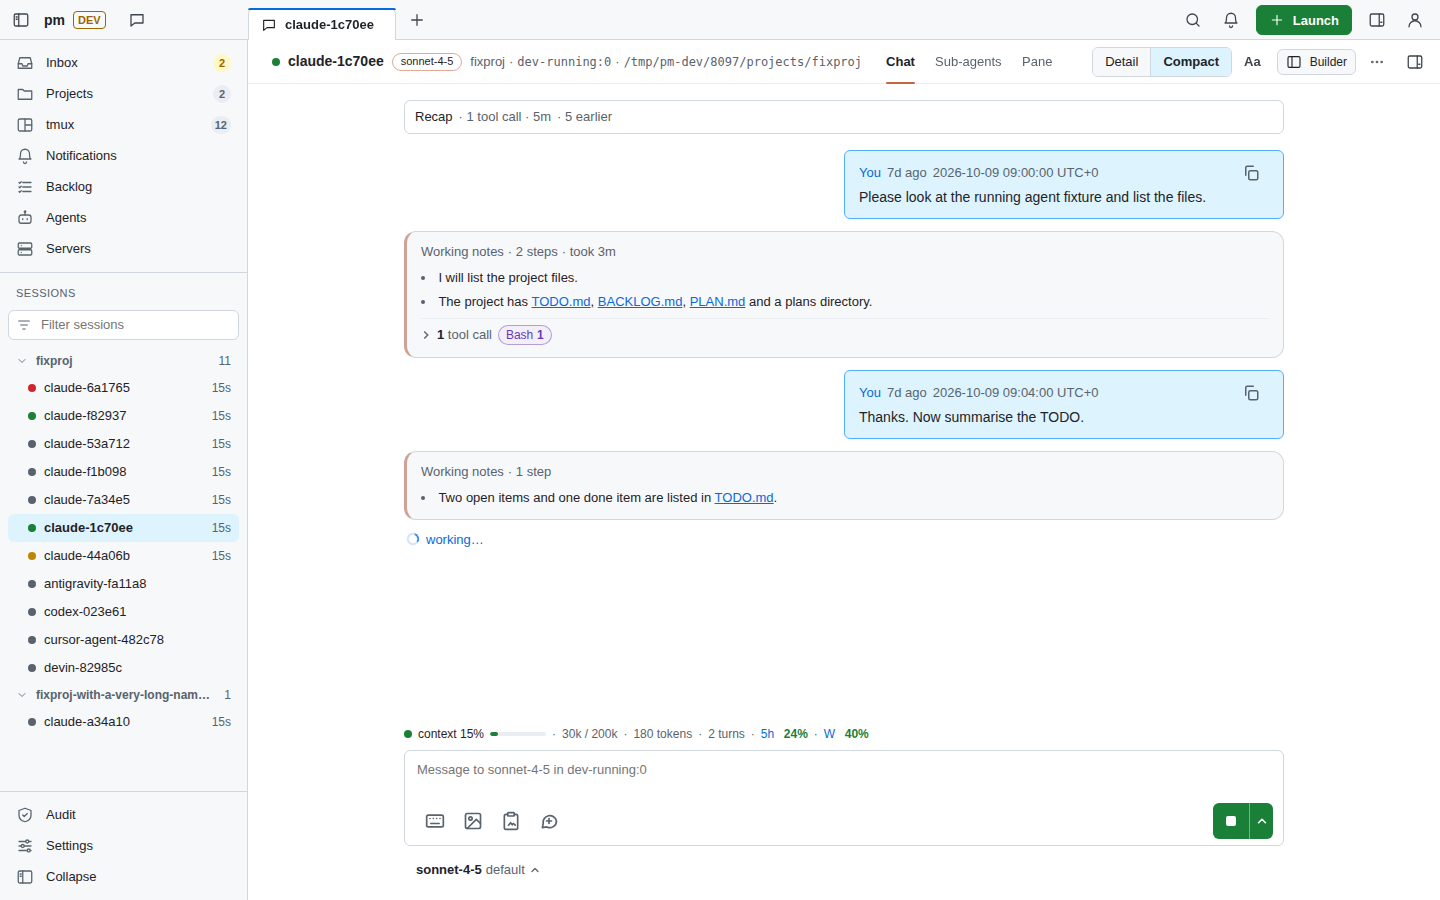Click the clipboard paste icon in composer
The height and width of the screenshot is (900, 1440).
coord(511,821)
